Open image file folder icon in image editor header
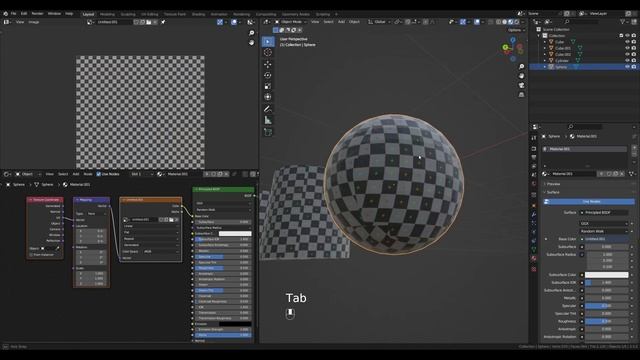640x360 pixels. [x=149, y=22]
